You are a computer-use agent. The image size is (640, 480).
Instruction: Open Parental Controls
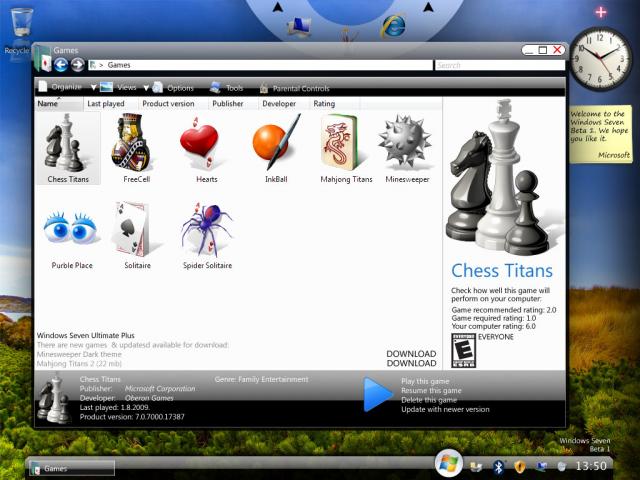[x=295, y=88]
